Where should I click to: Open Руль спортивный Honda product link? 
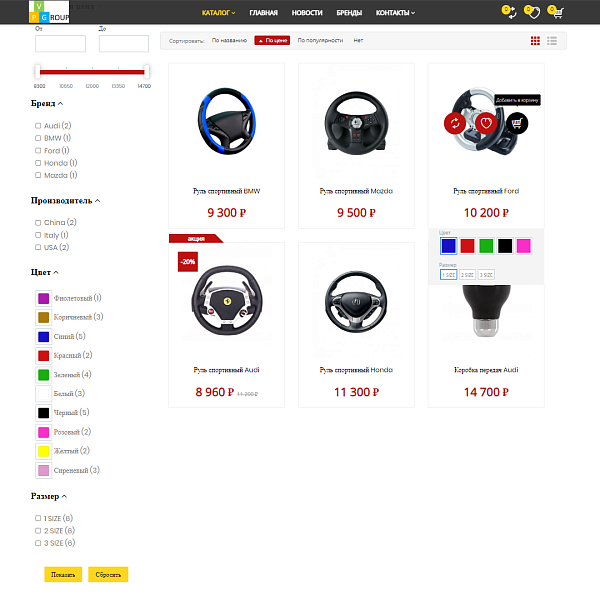(x=356, y=370)
